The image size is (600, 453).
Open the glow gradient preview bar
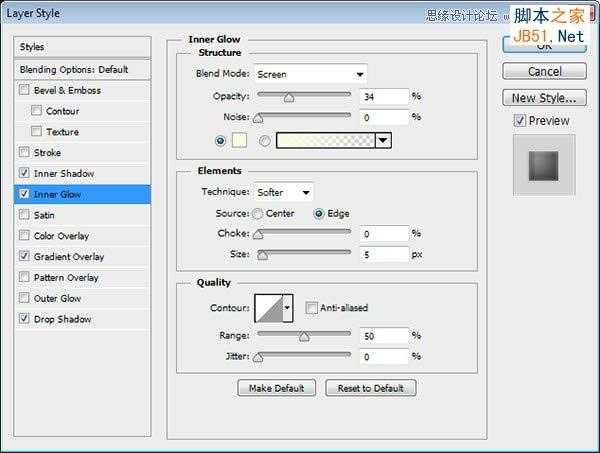click(x=326, y=140)
